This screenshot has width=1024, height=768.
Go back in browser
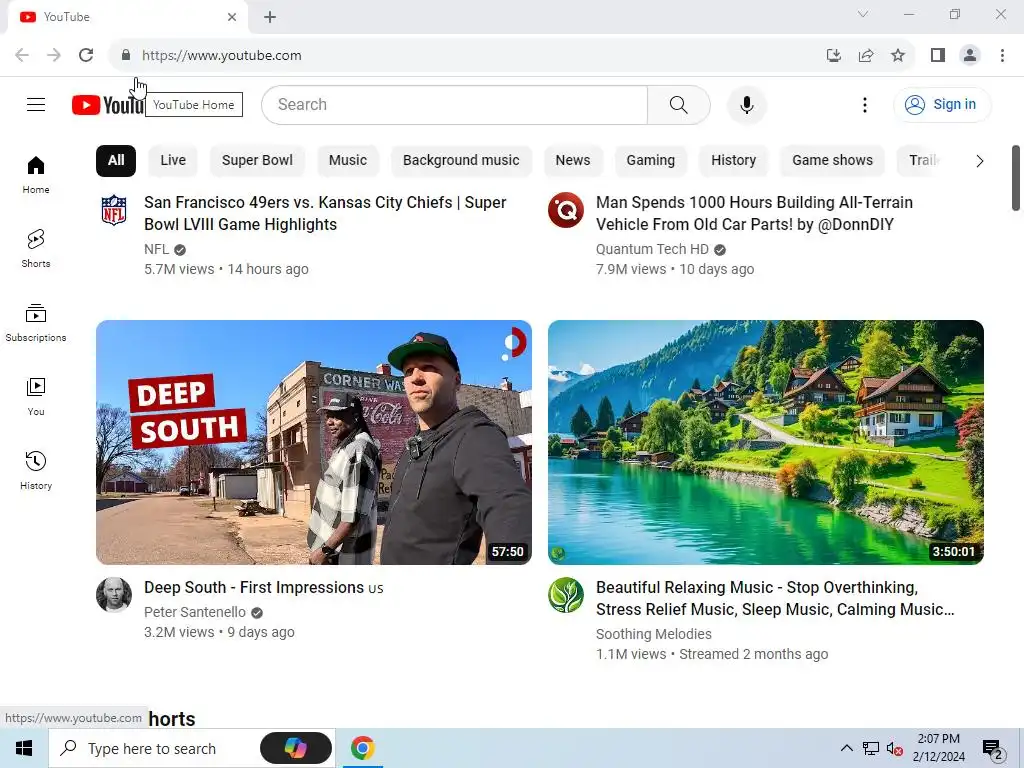pos(22,55)
